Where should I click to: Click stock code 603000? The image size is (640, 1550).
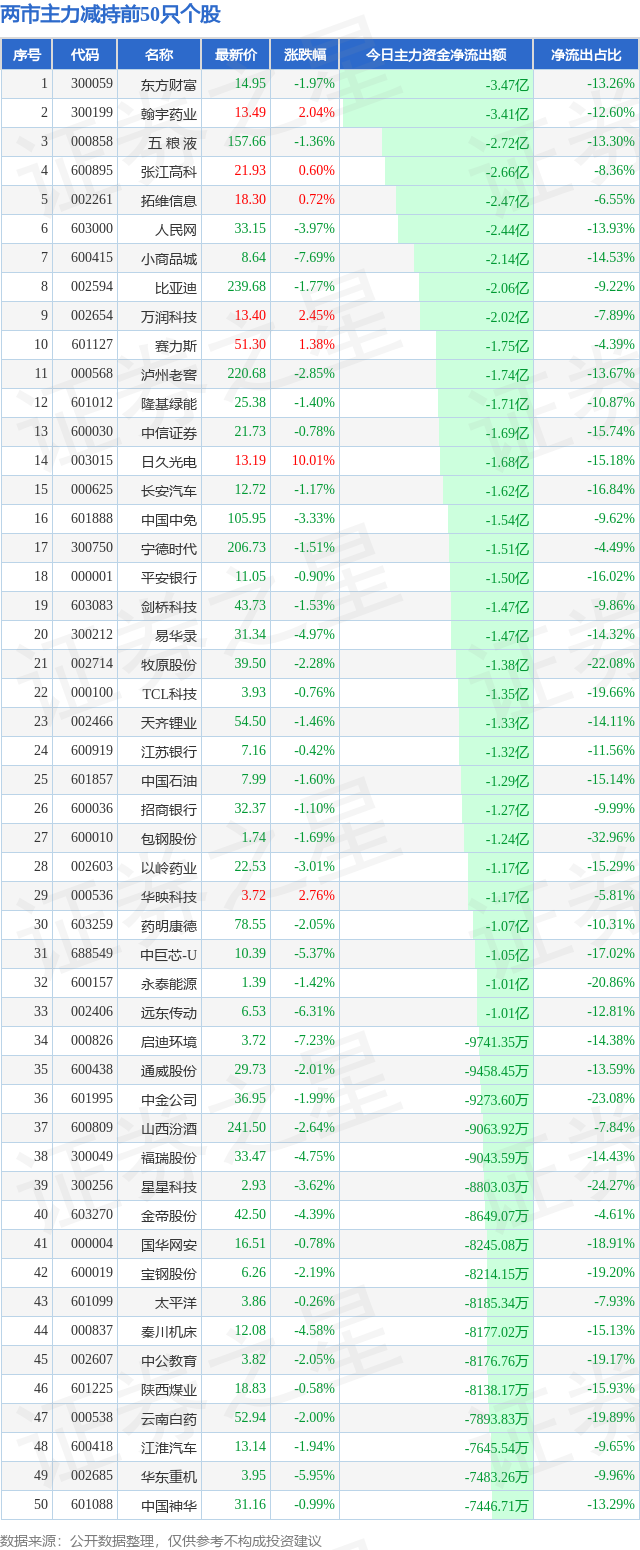pyautogui.click(x=92, y=229)
